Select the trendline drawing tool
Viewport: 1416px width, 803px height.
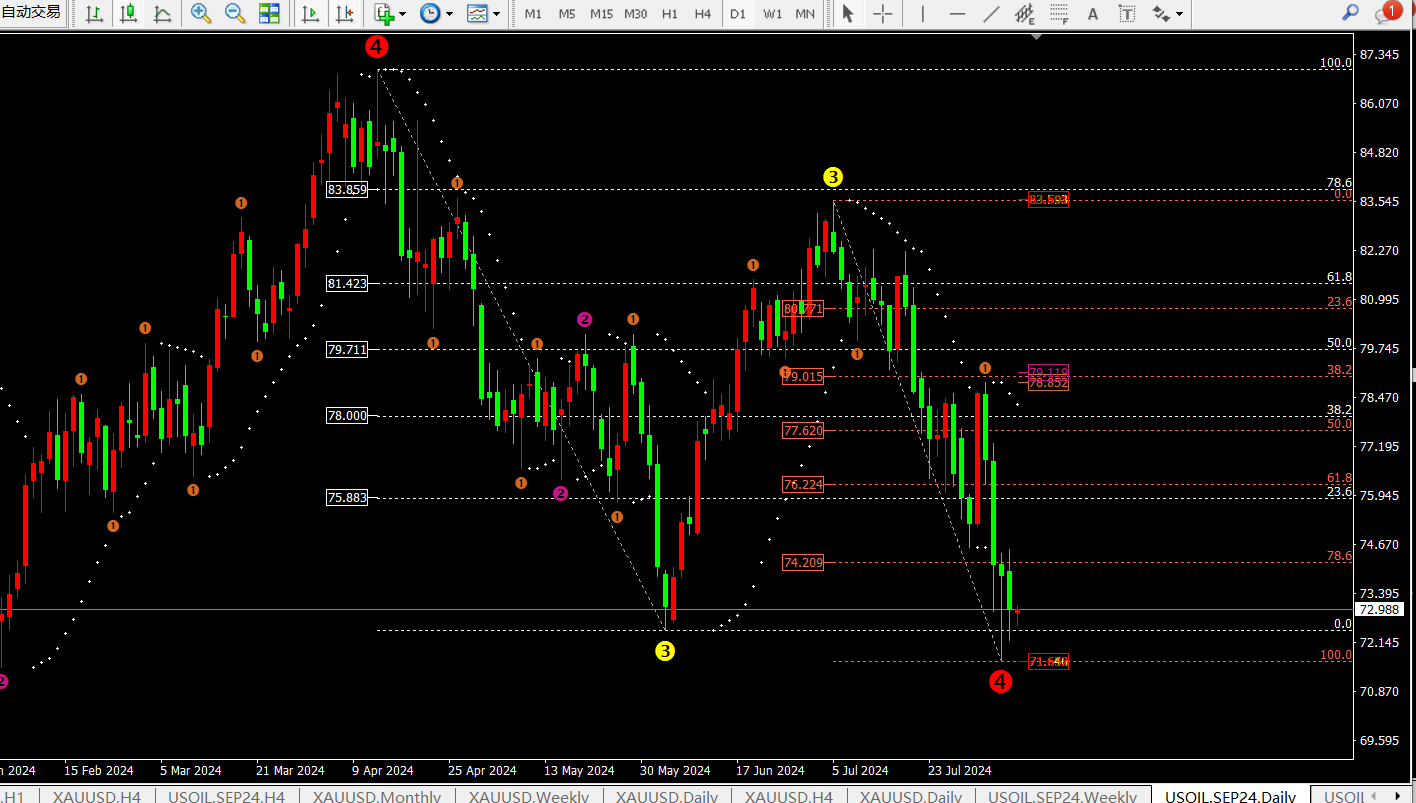(991, 14)
